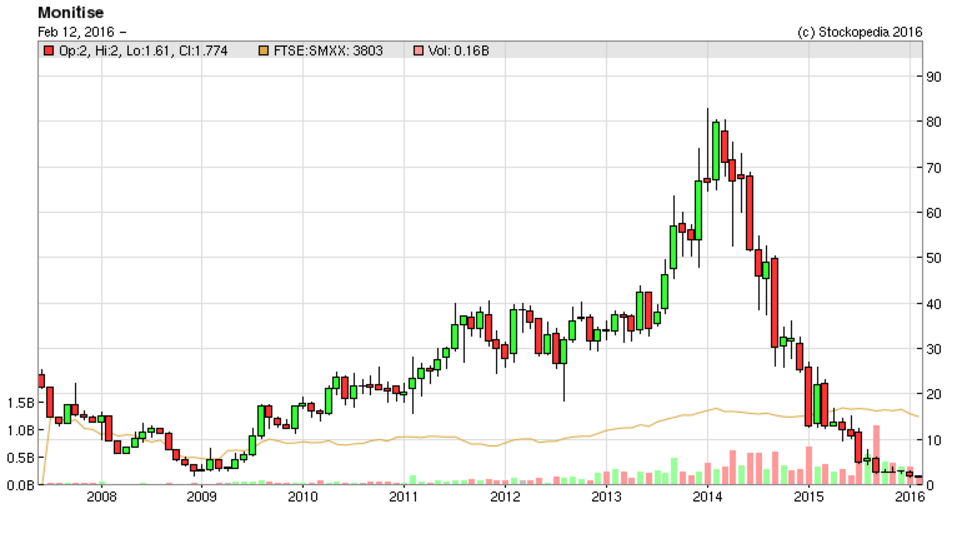Click the tallest pink volume bar in 2015
The height and width of the screenshot is (534, 961).
(876, 455)
